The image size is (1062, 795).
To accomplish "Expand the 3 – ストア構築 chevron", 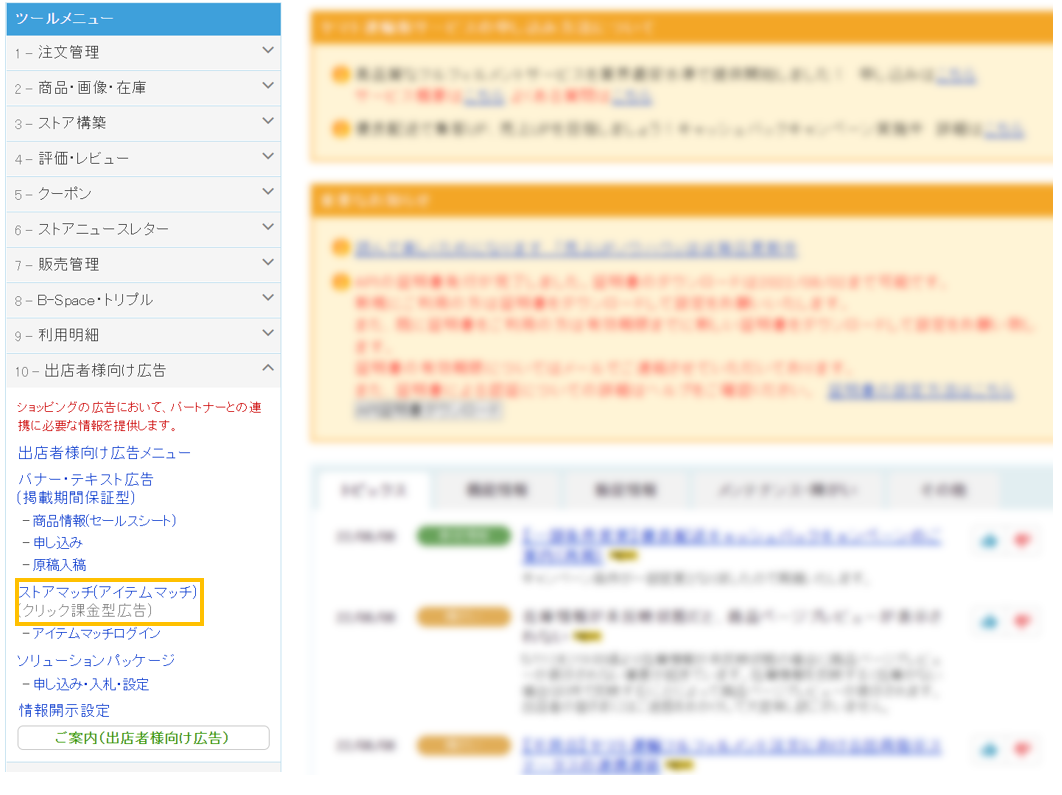I will point(268,121).
